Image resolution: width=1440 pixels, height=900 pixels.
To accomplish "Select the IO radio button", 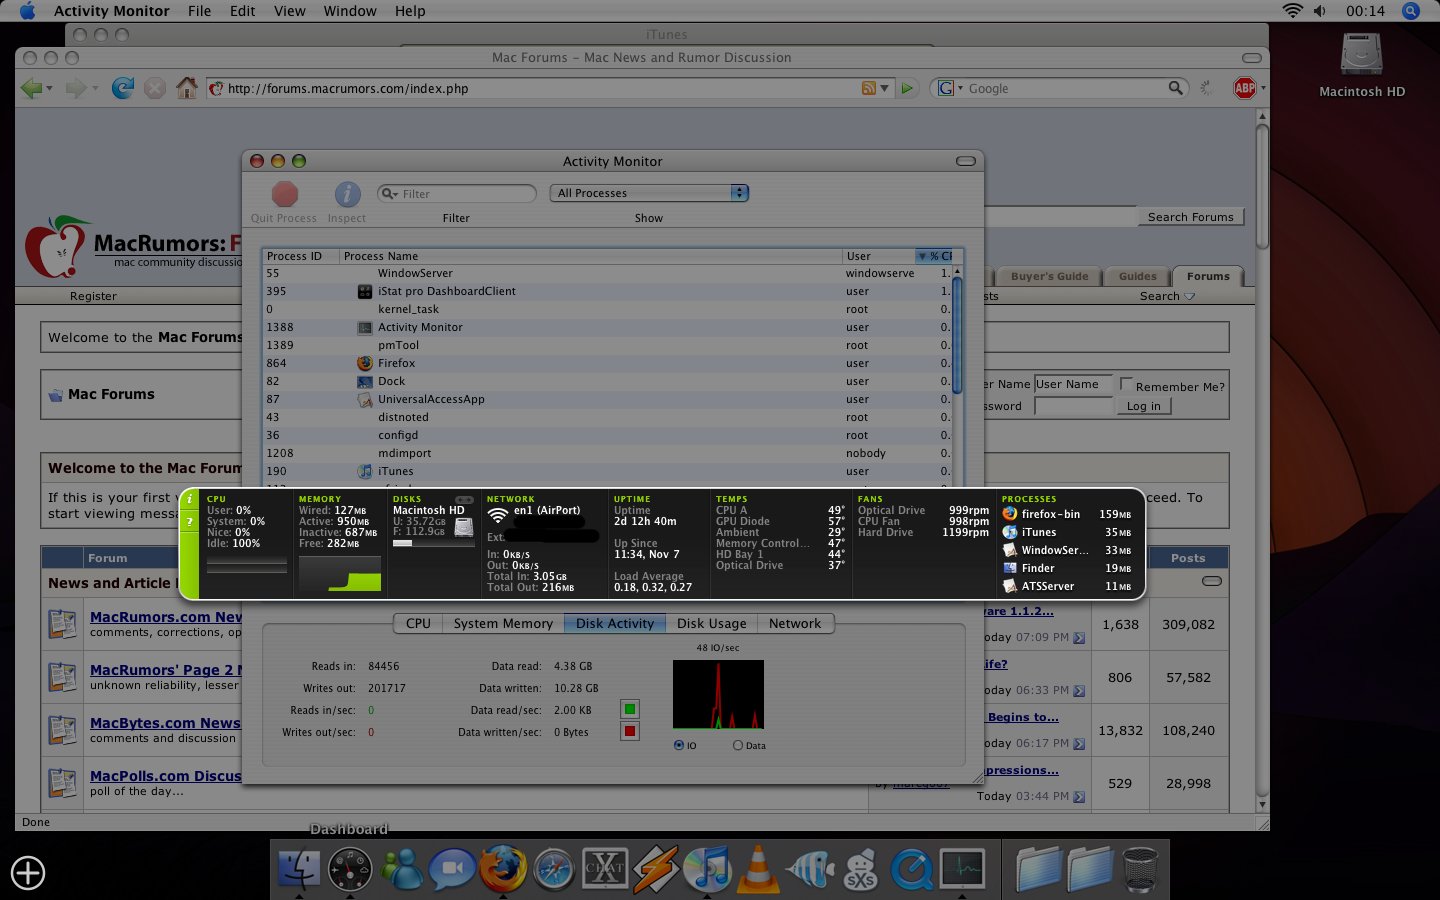I will [679, 745].
